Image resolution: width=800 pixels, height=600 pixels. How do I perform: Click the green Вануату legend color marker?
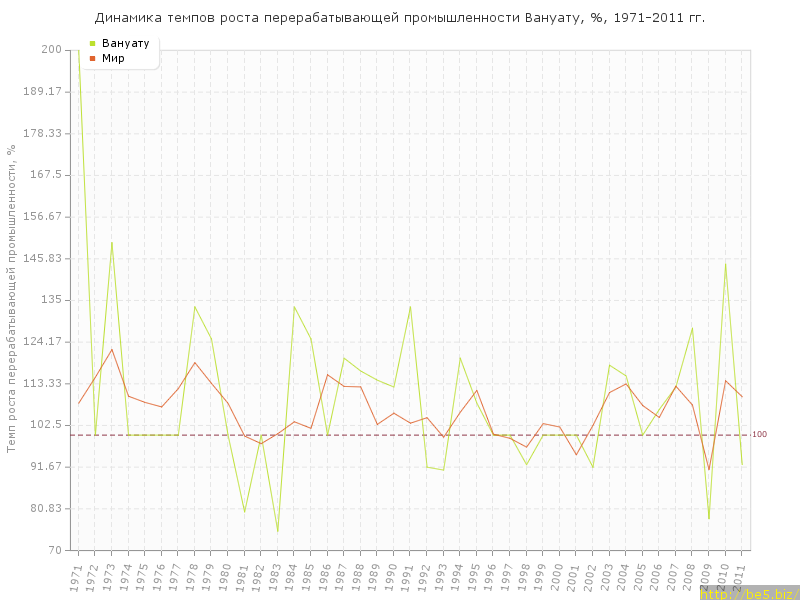click(93, 44)
